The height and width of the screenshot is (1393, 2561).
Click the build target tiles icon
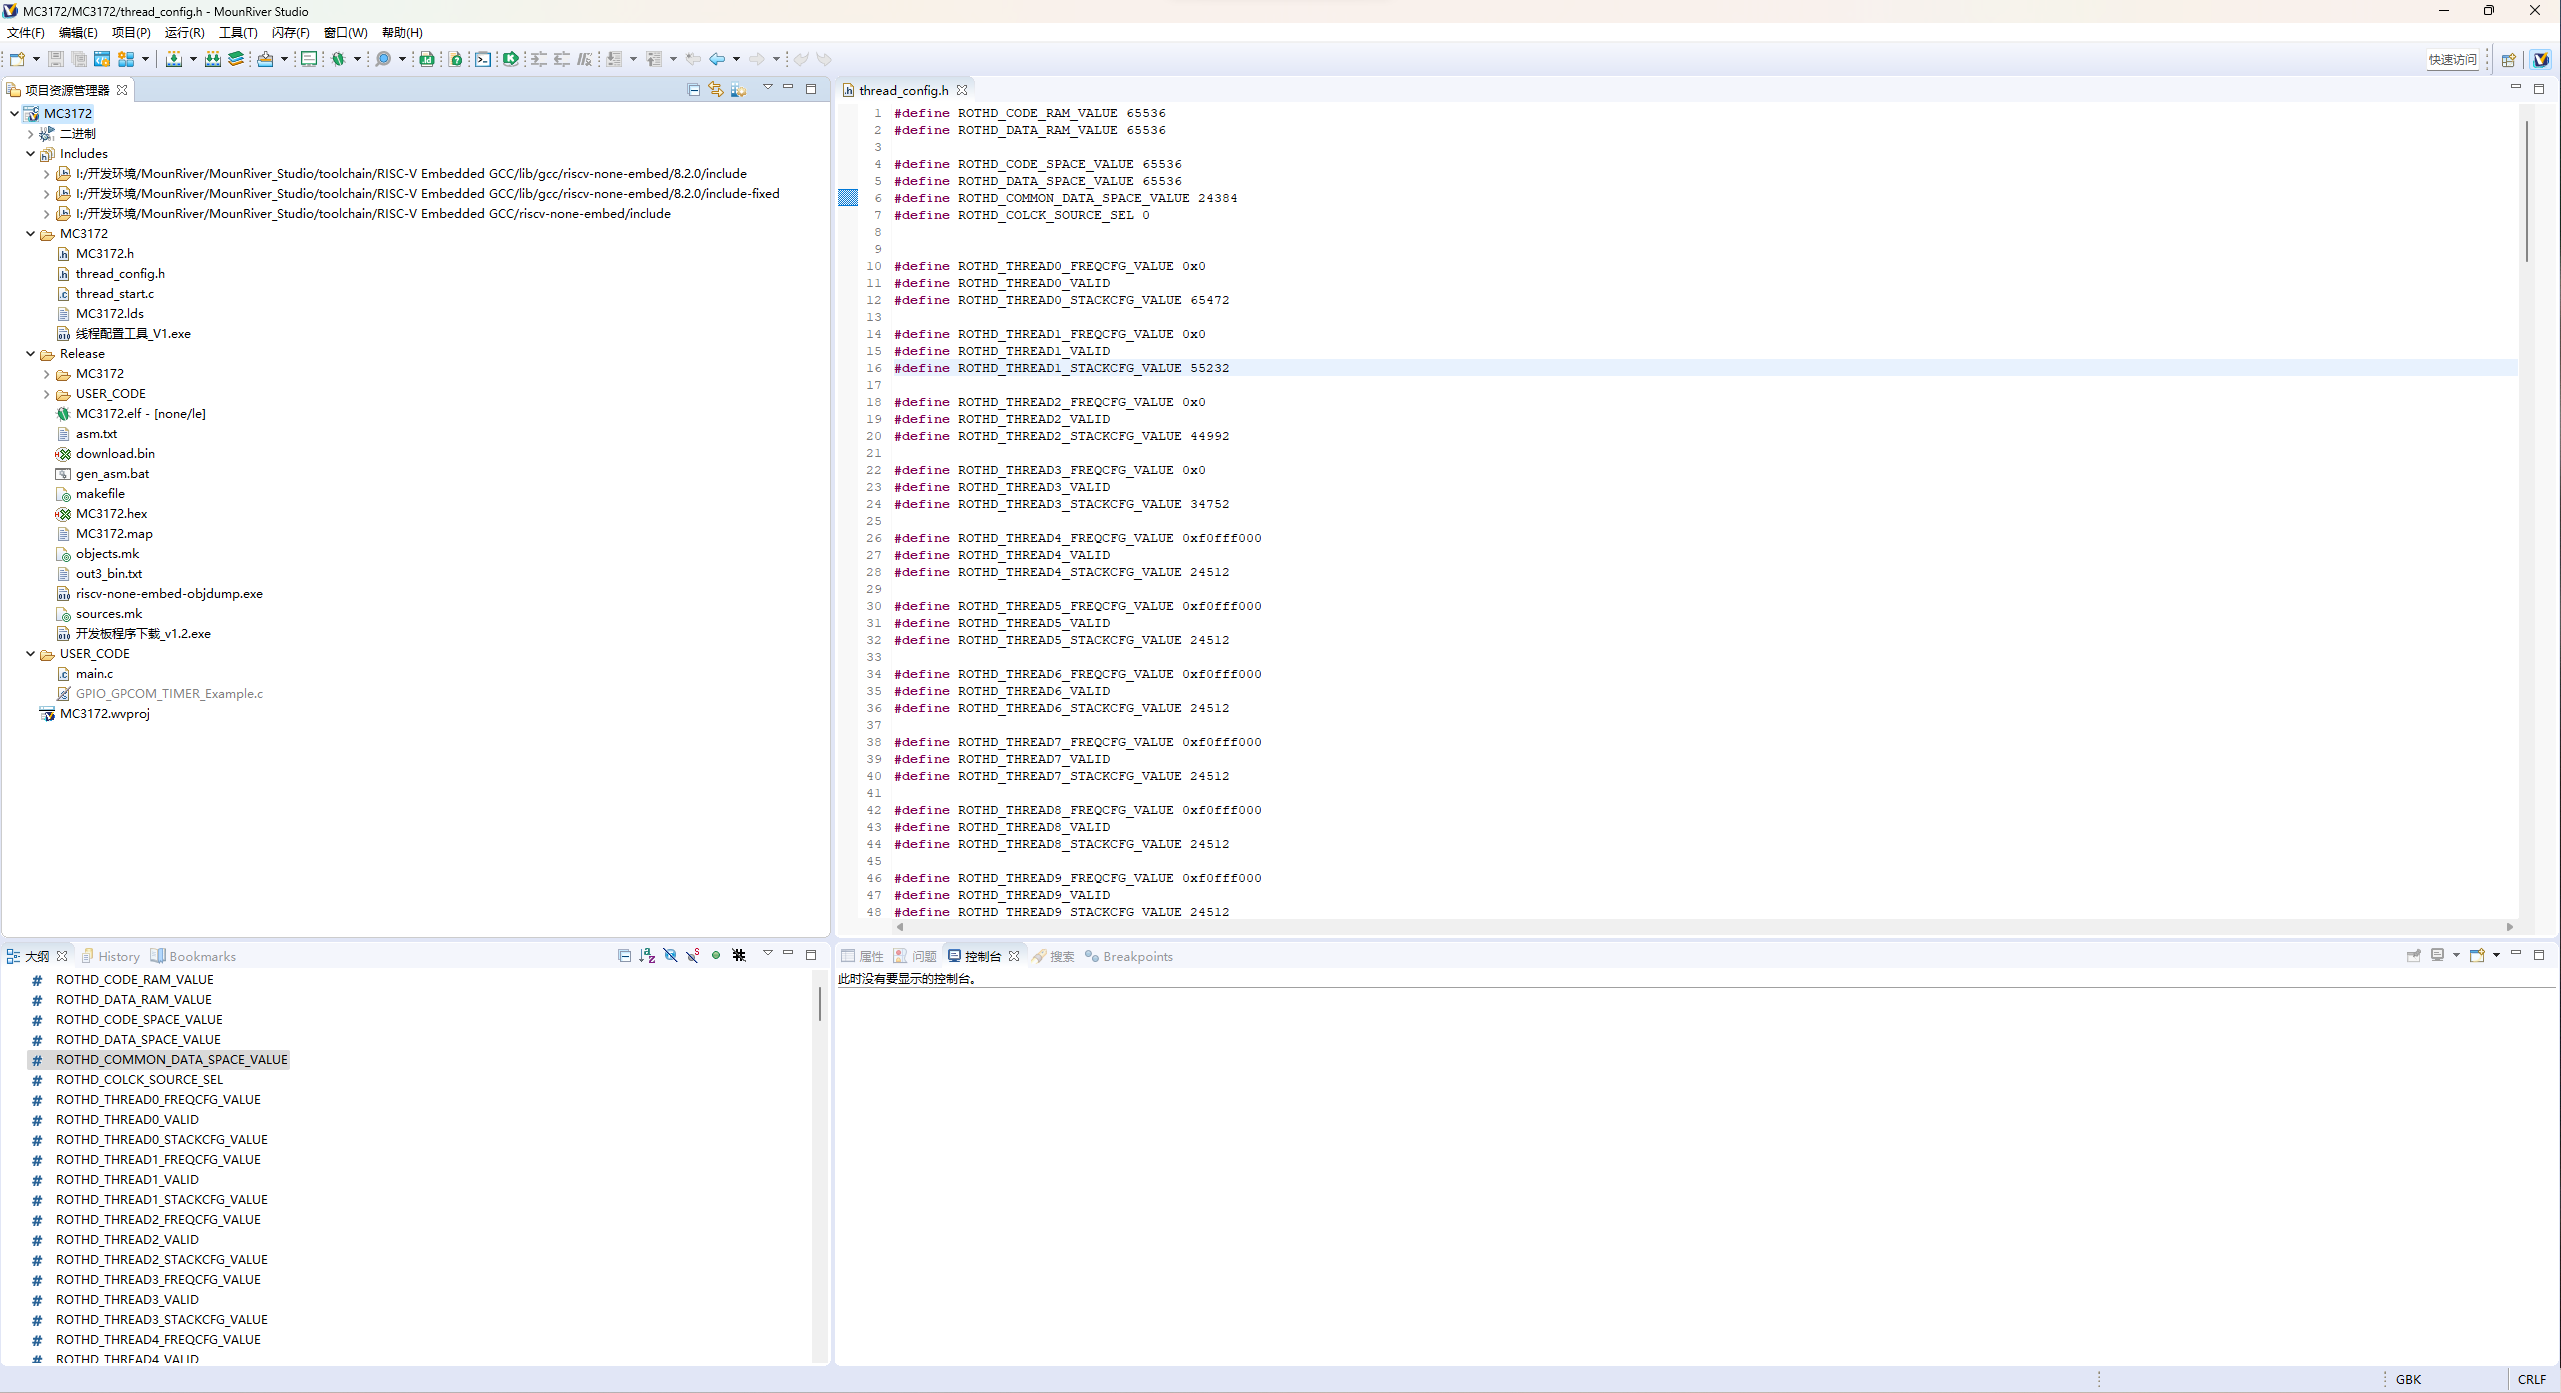126,59
